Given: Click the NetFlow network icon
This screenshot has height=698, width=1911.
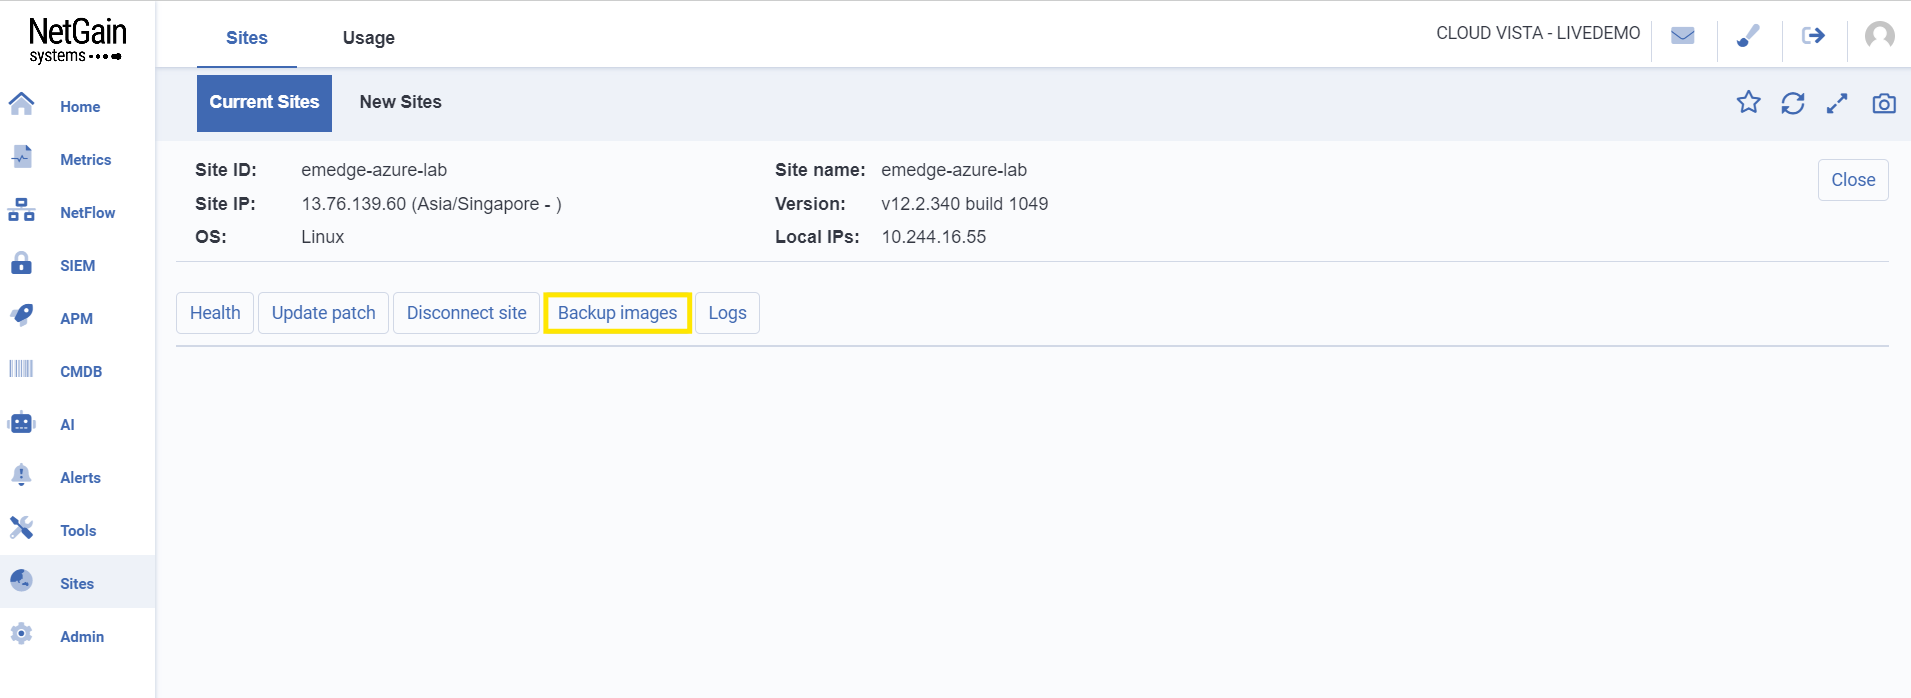Looking at the screenshot, I should 21,210.
